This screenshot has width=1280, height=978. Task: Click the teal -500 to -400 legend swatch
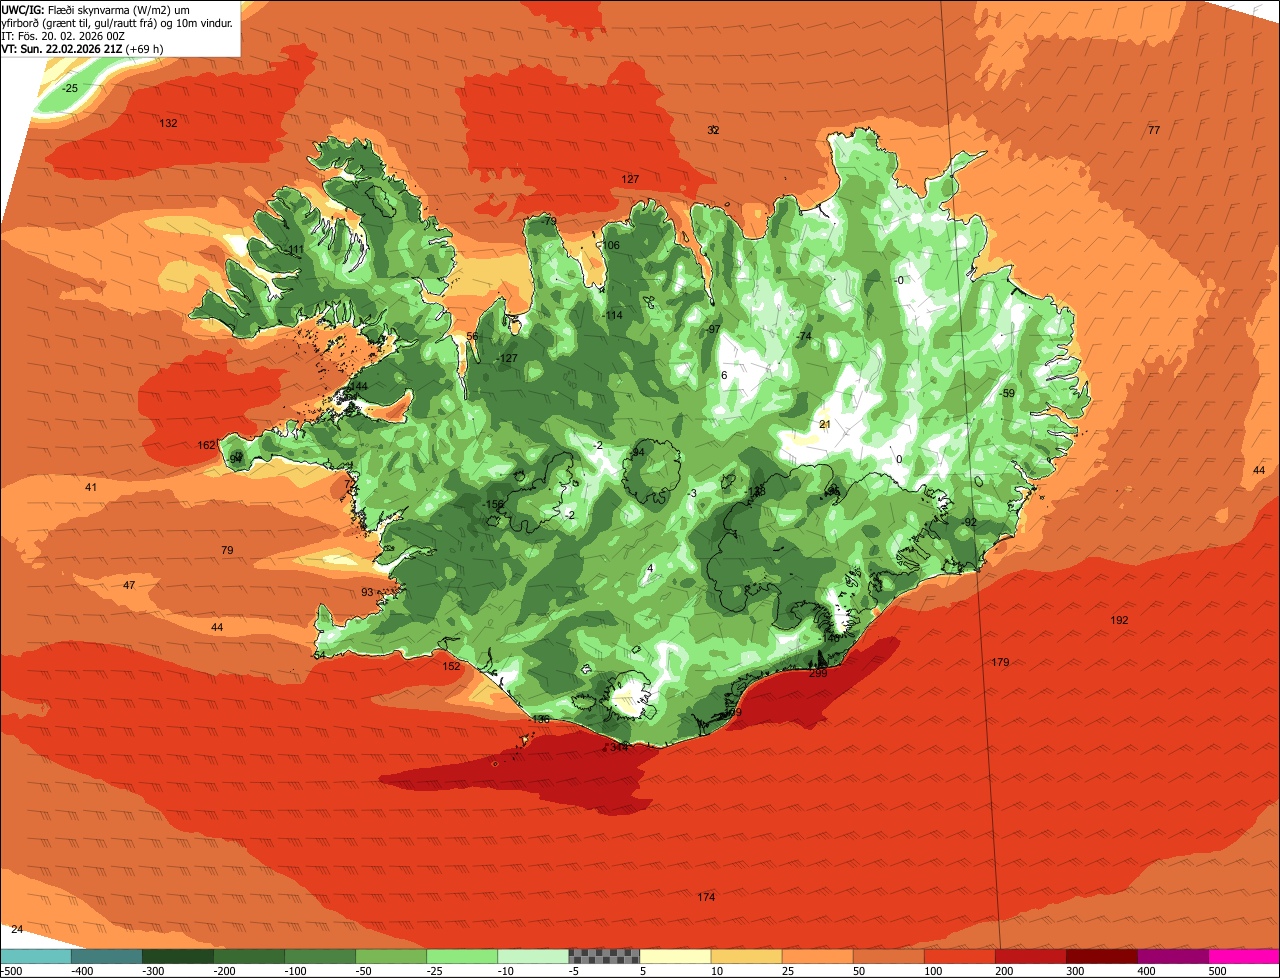click(35, 955)
